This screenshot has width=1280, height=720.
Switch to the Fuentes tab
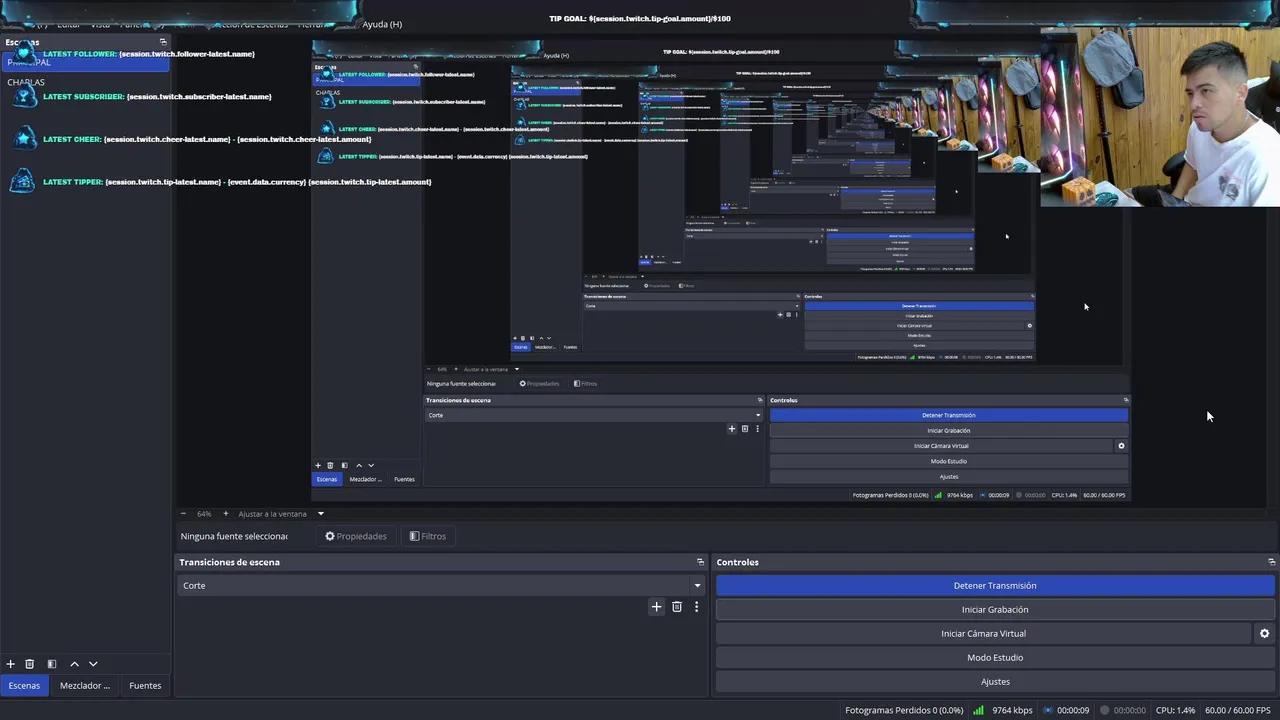[x=145, y=686]
